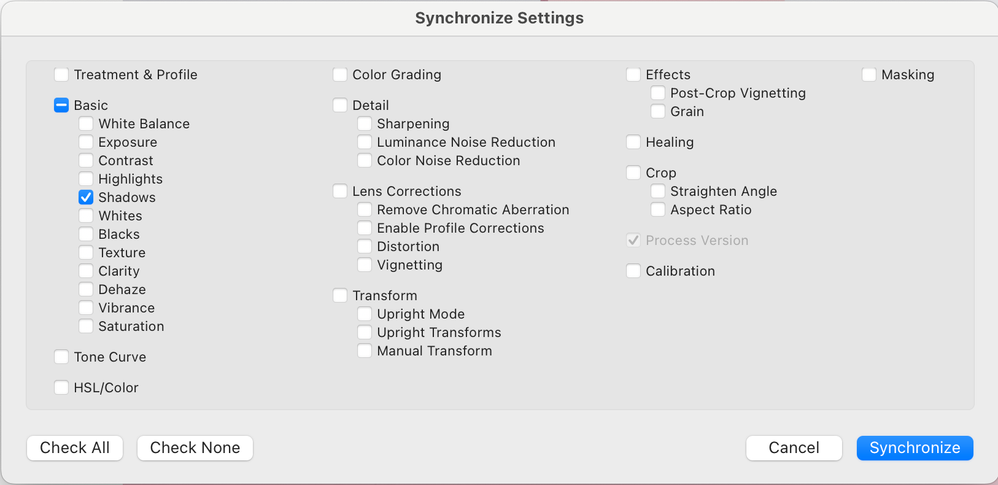The image size is (998, 485).
Task: Enable Color Grading sync
Action: 341,75
